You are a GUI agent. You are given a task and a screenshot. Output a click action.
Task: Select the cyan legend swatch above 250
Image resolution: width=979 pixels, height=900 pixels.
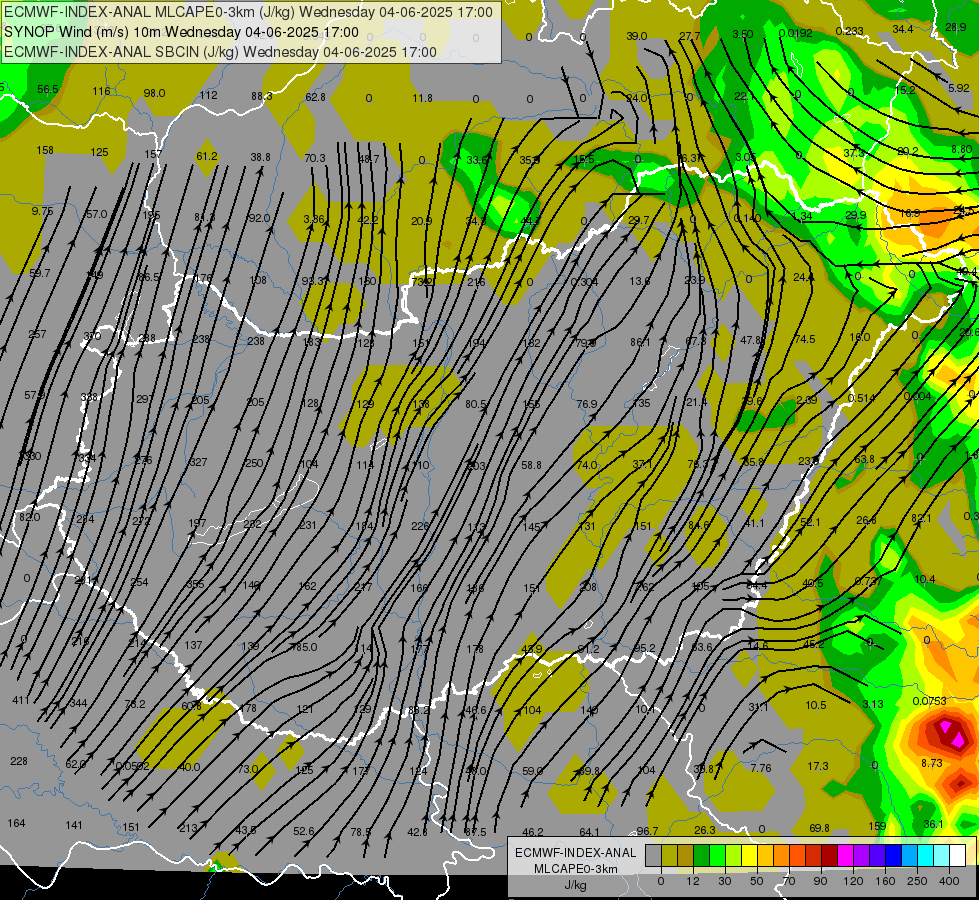(925, 855)
